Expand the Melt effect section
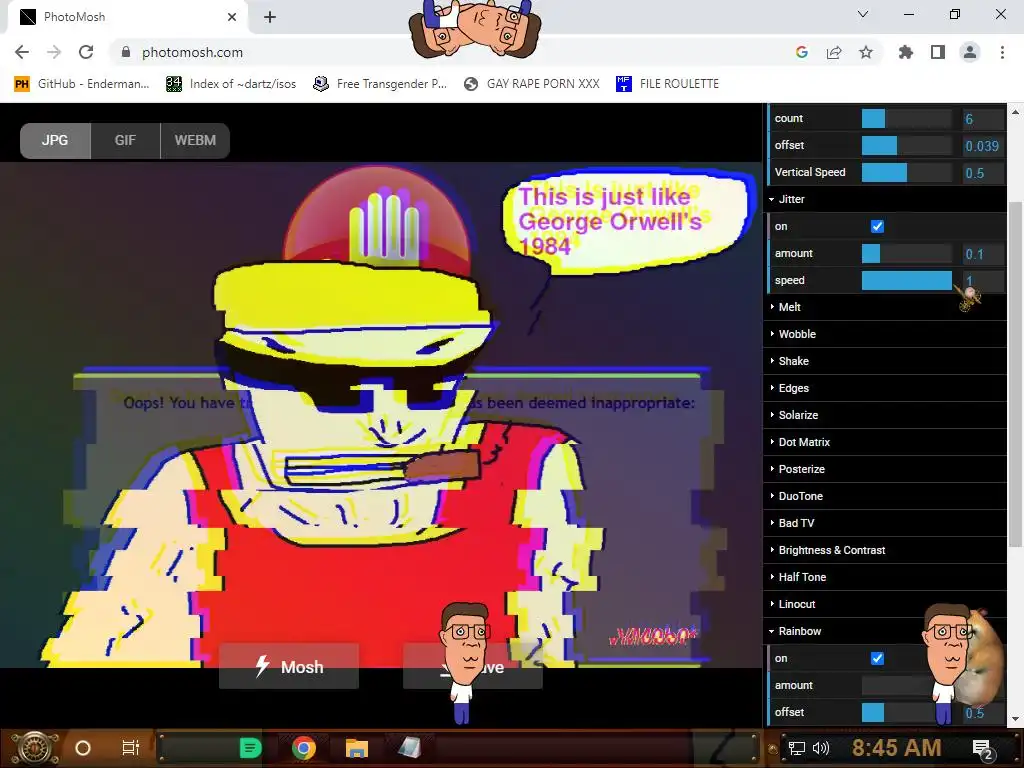The image size is (1024, 768). click(x=884, y=307)
